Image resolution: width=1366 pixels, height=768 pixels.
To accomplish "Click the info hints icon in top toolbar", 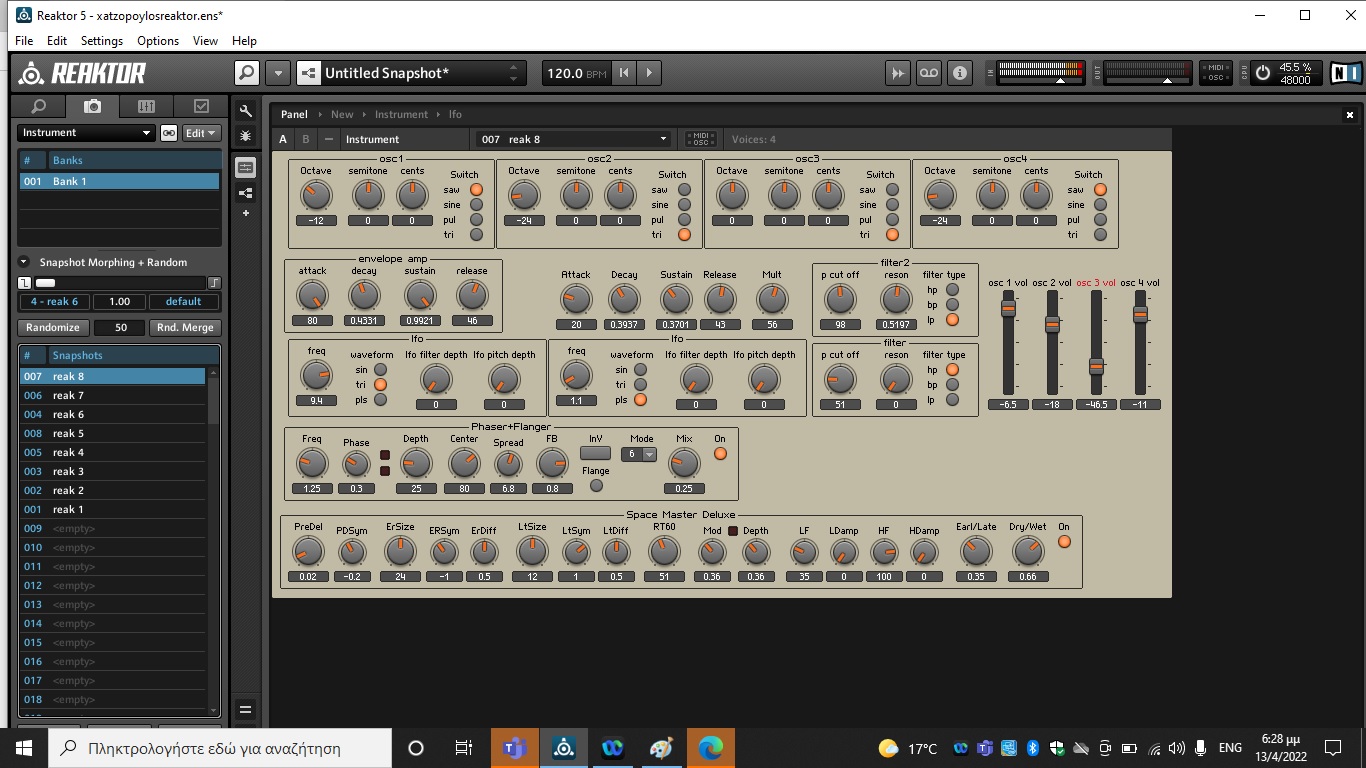I will coord(960,73).
